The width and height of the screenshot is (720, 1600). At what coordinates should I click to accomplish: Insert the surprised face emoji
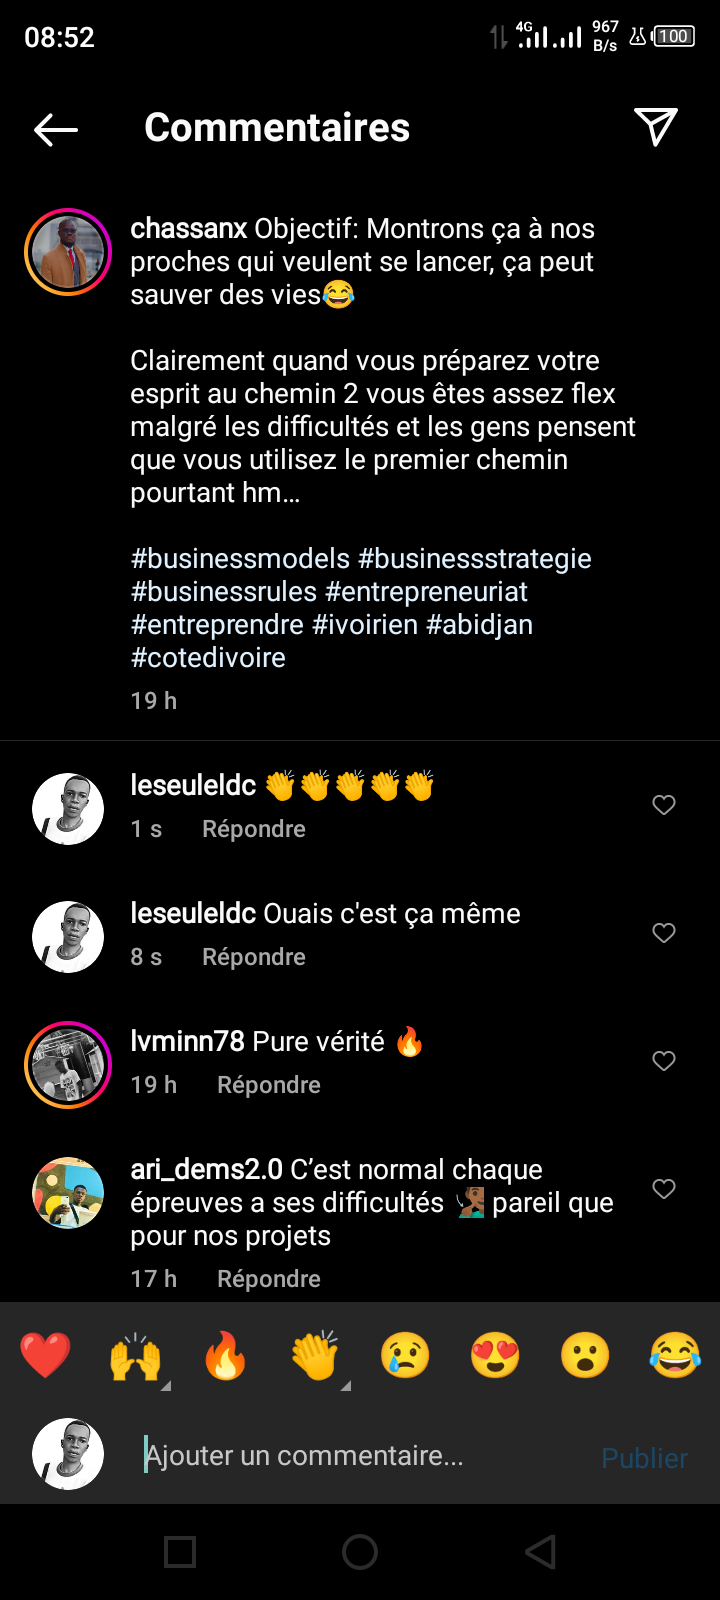click(585, 1356)
